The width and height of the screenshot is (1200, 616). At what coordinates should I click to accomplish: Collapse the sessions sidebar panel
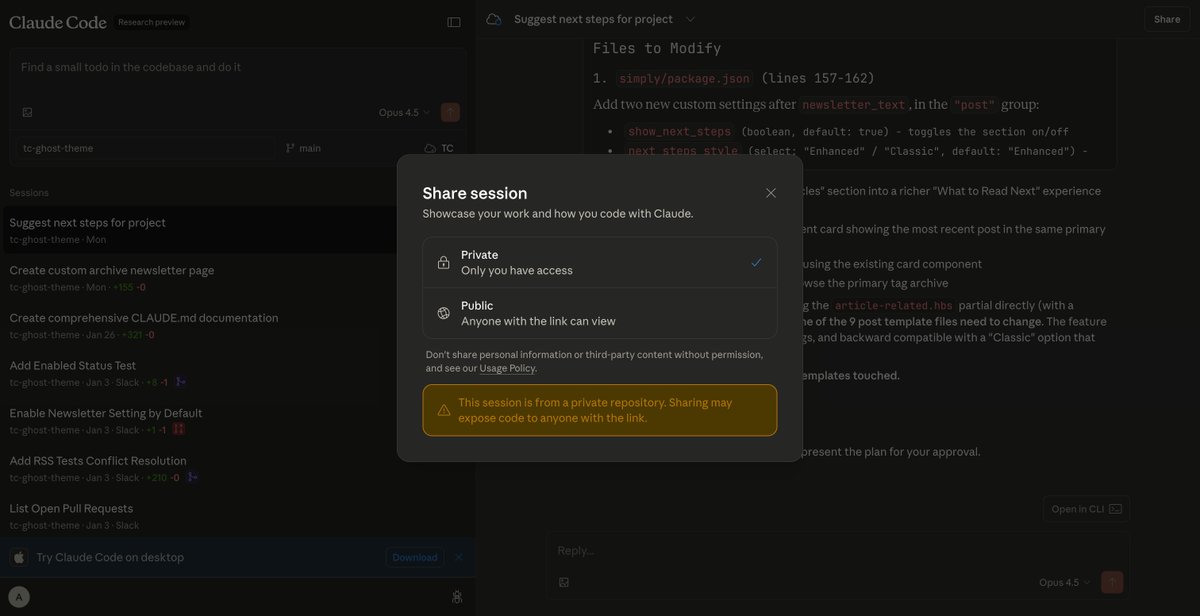click(x=452, y=20)
